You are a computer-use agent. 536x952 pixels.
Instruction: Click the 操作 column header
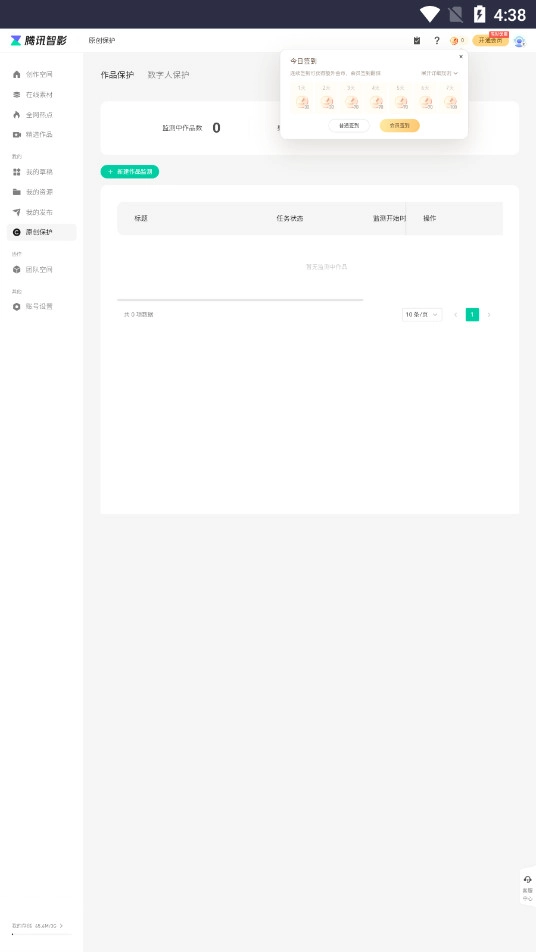coord(429,218)
